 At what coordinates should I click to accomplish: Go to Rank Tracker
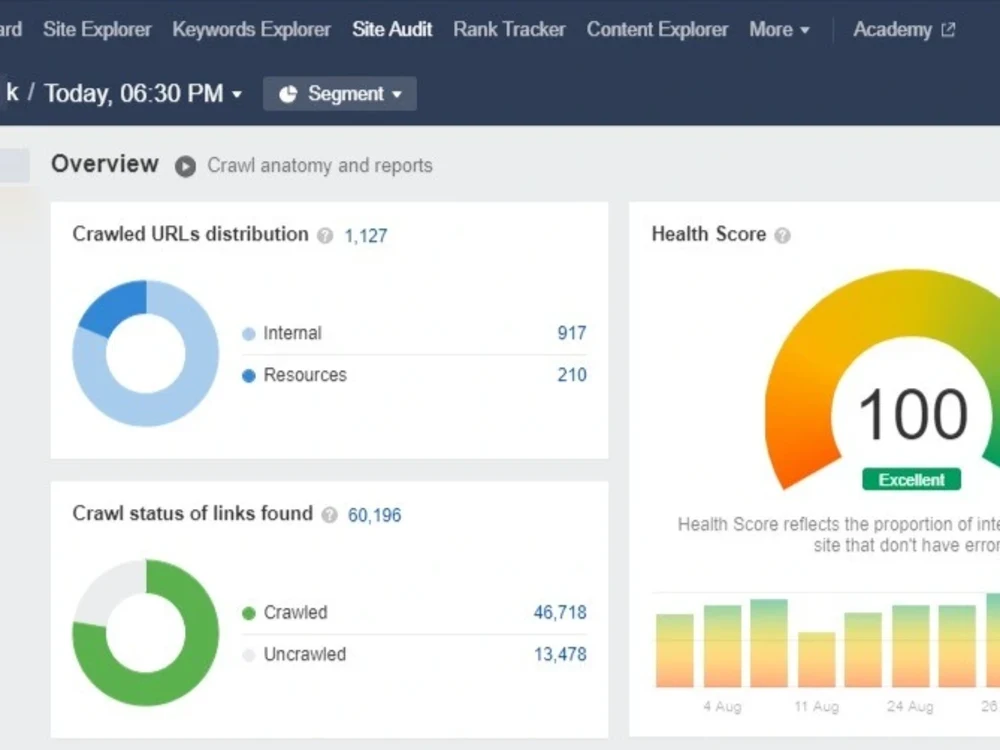509,29
